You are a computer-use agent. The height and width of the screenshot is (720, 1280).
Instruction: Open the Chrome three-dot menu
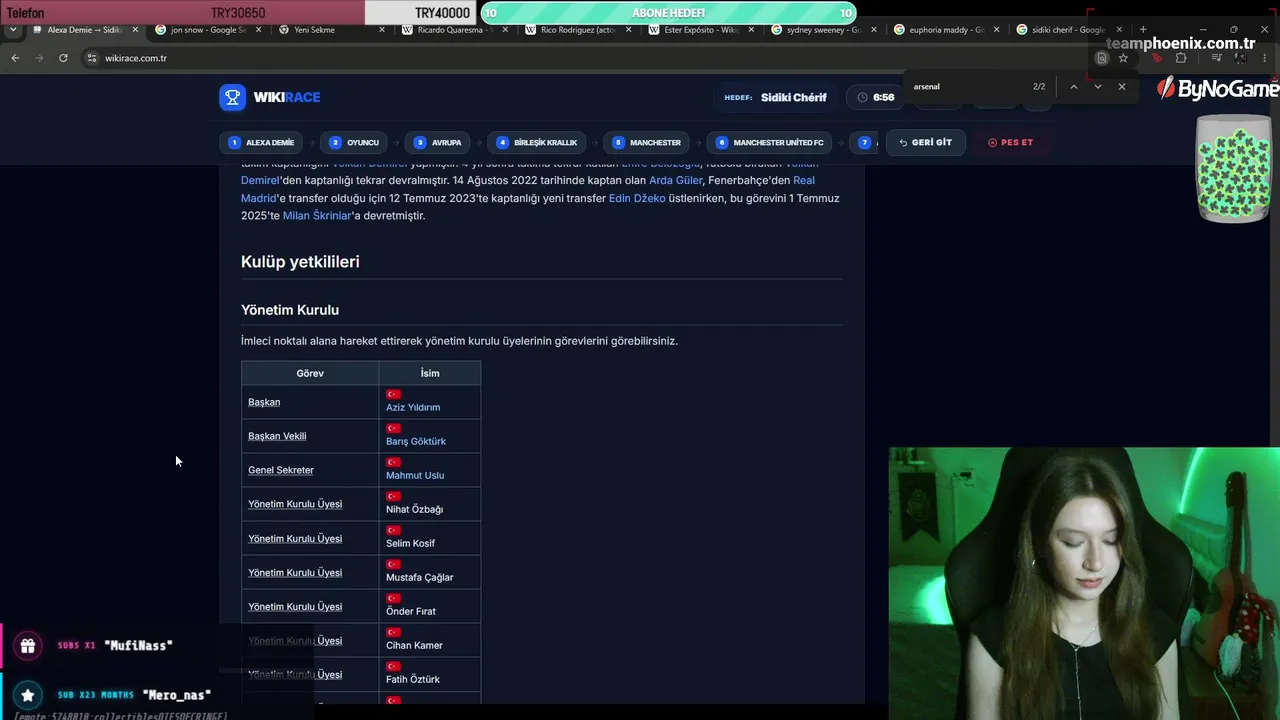[1267, 58]
